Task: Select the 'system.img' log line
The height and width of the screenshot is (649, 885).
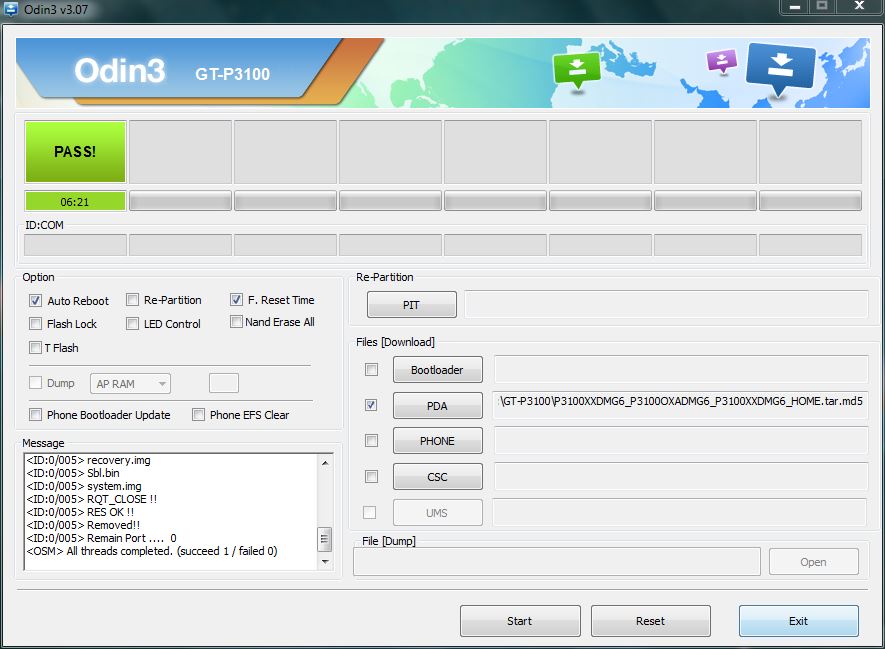Action: coord(84,486)
